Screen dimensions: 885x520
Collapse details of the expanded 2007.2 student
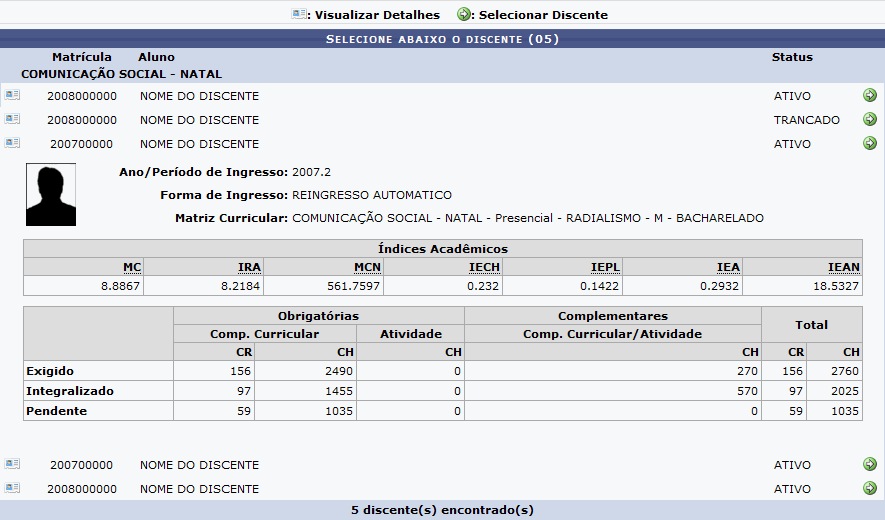click(12, 143)
